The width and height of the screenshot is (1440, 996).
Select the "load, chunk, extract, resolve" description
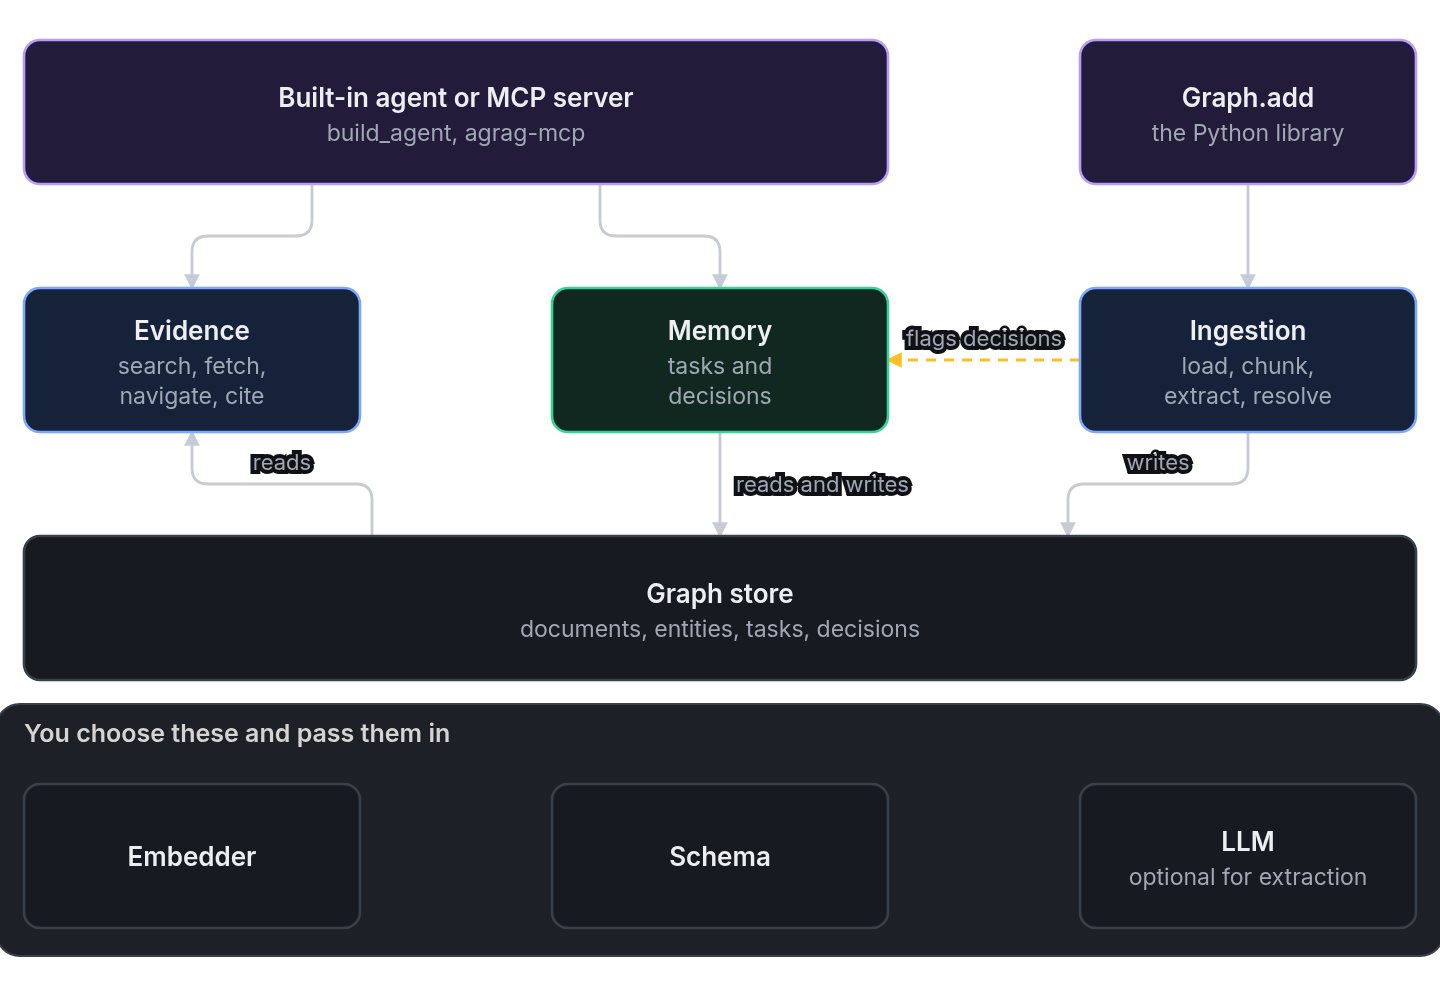(1247, 381)
